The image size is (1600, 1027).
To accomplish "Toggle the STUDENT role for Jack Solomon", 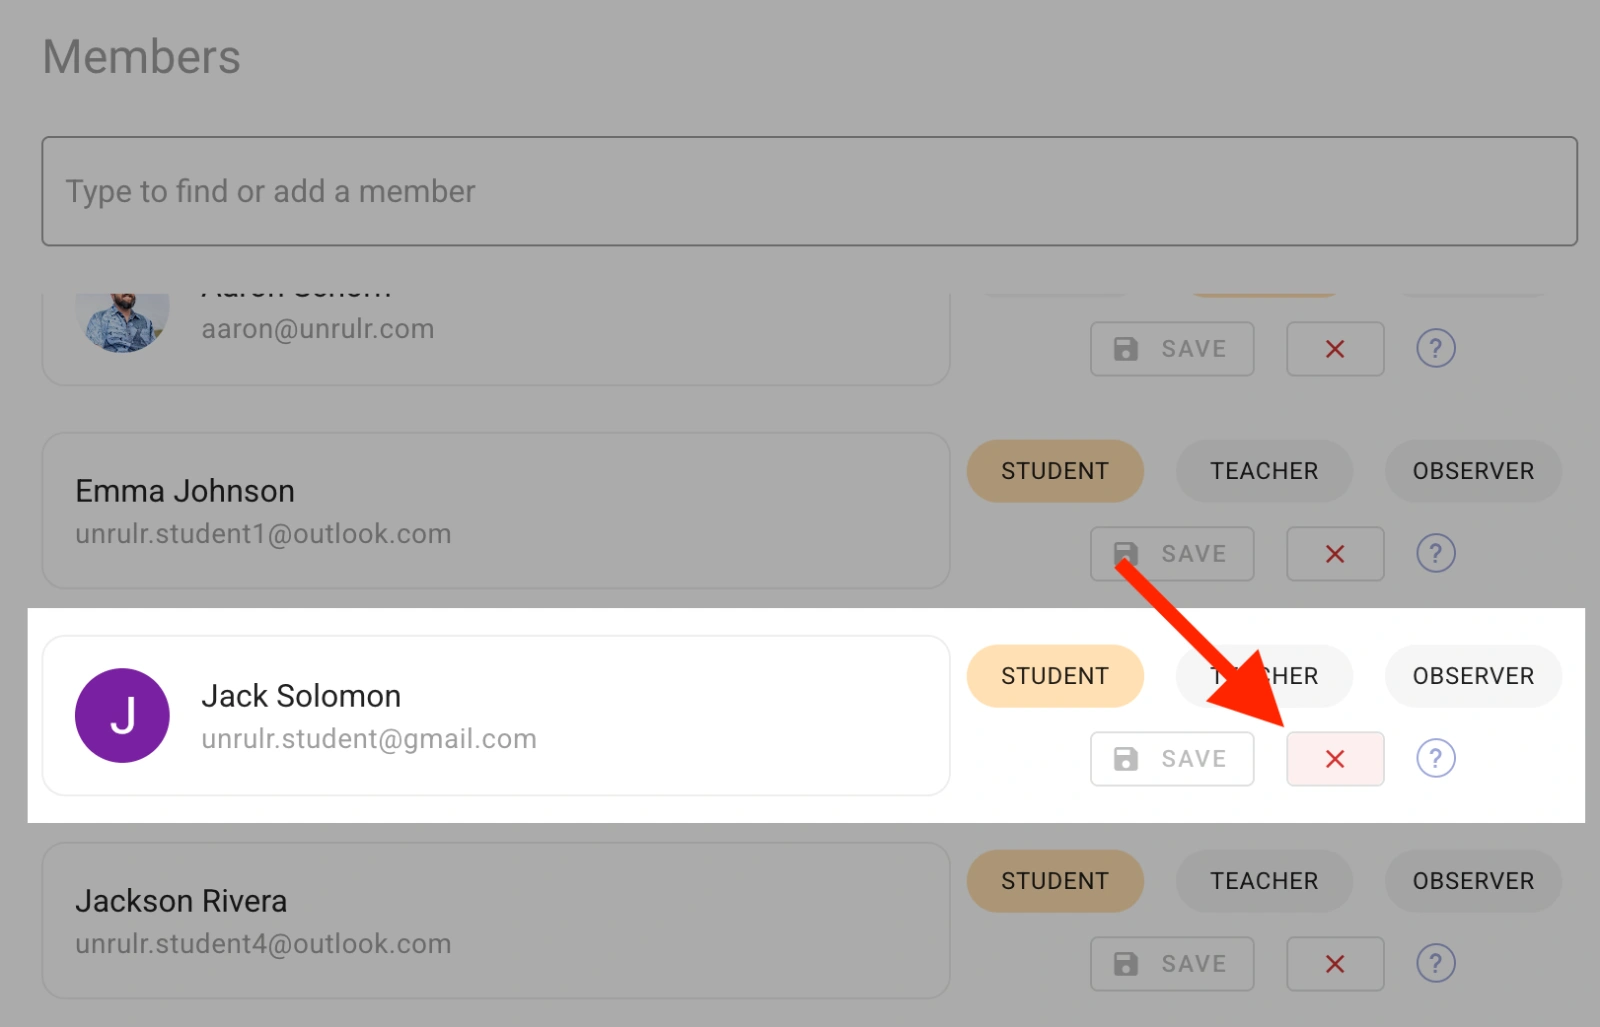I will tap(1055, 676).
